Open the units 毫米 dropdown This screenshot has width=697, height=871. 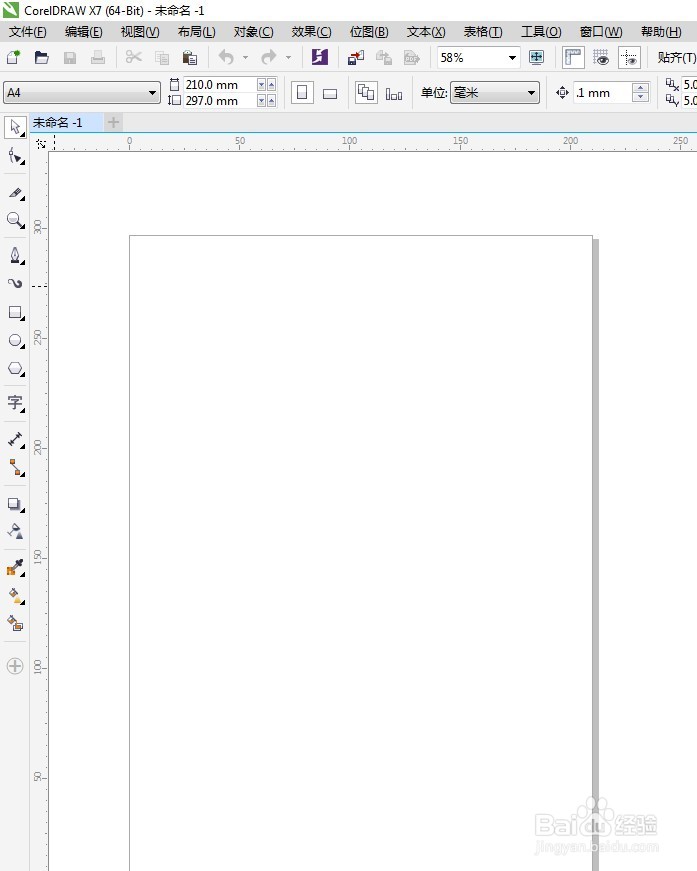[531, 93]
